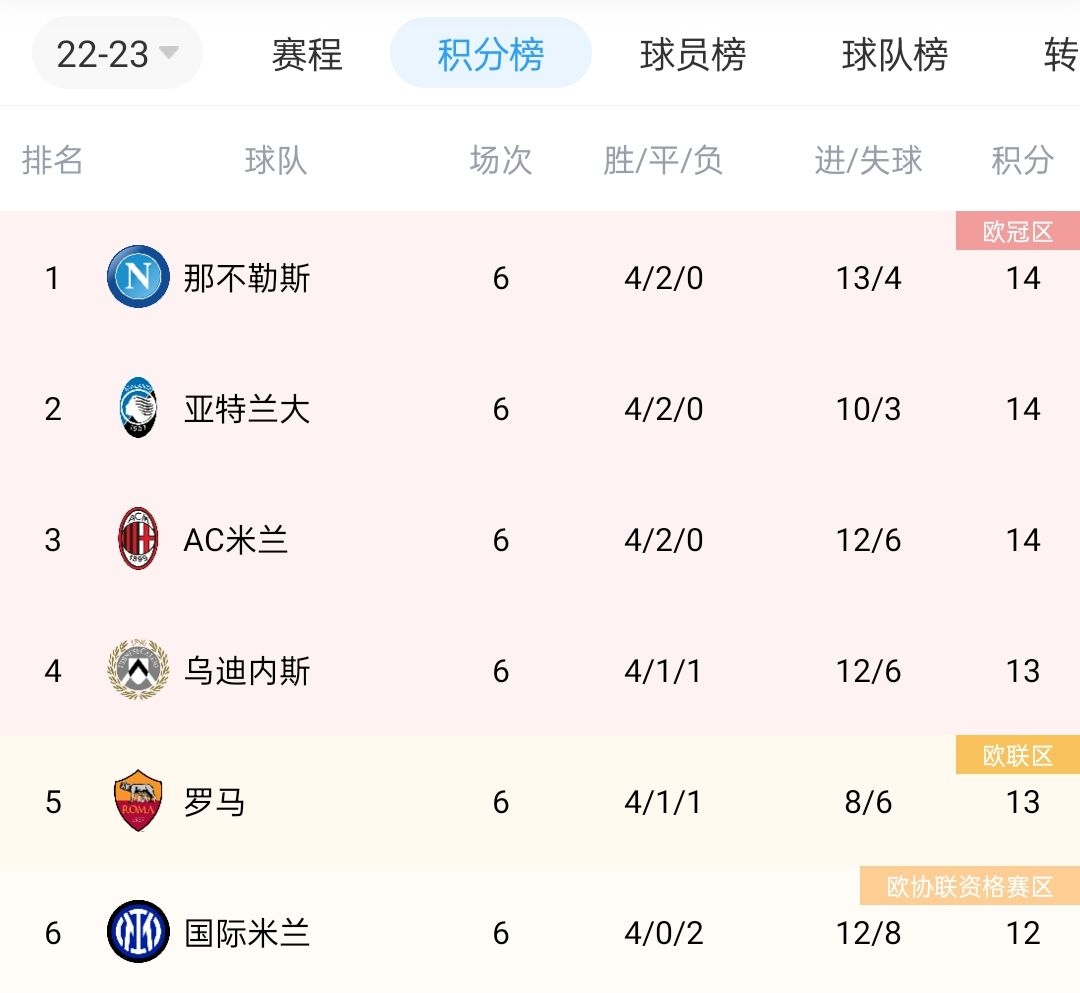Tap the AS Roma crest
Viewport: 1080px width, 993px height.
[138, 800]
